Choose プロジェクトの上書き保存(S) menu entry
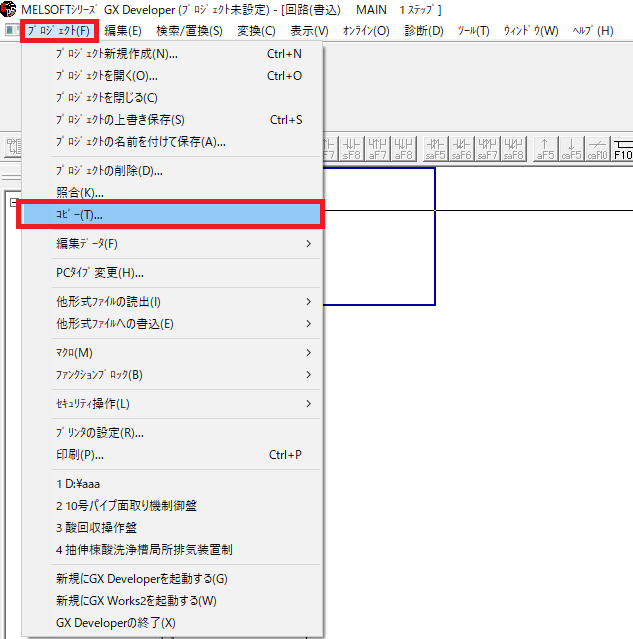The width and height of the screenshot is (633, 639). click(x=172, y=120)
